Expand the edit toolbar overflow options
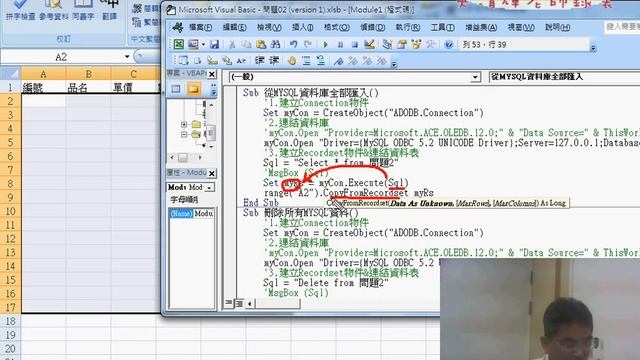This screenshot has height=360, width=640. click(x=393, y=64)
